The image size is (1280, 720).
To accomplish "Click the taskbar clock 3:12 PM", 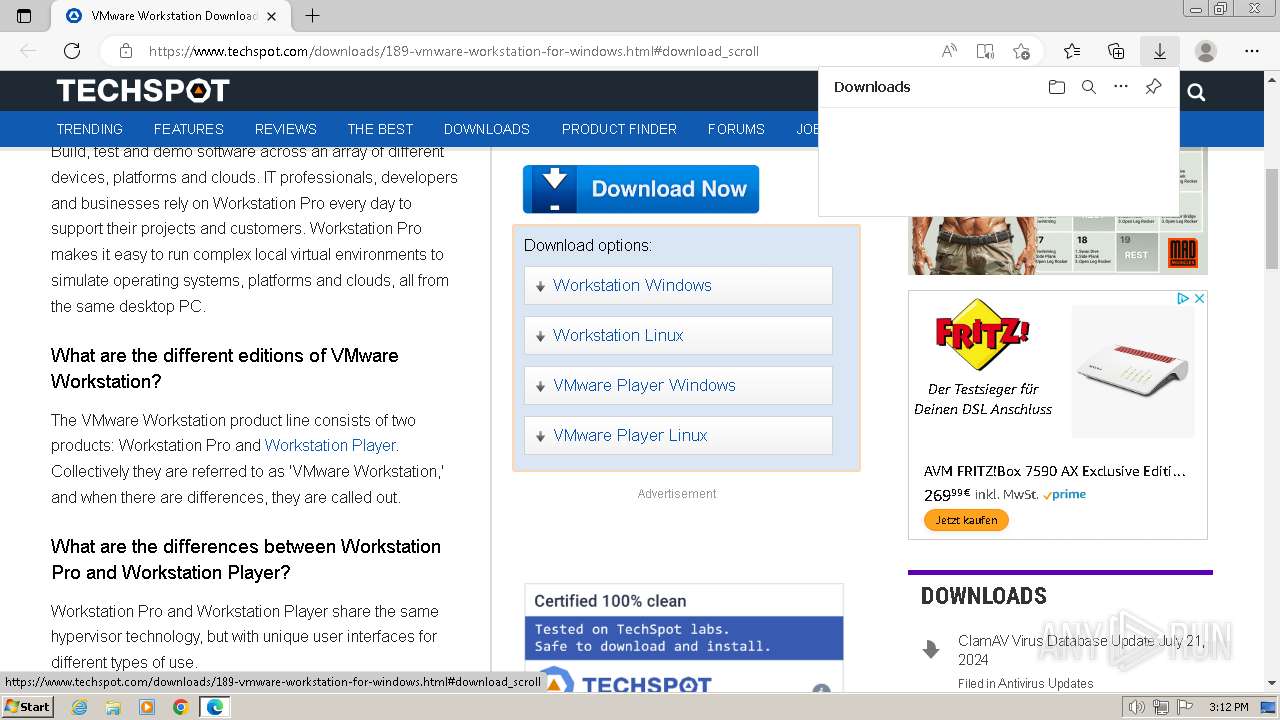I will pyautogui.click(x=1228, y=707).
